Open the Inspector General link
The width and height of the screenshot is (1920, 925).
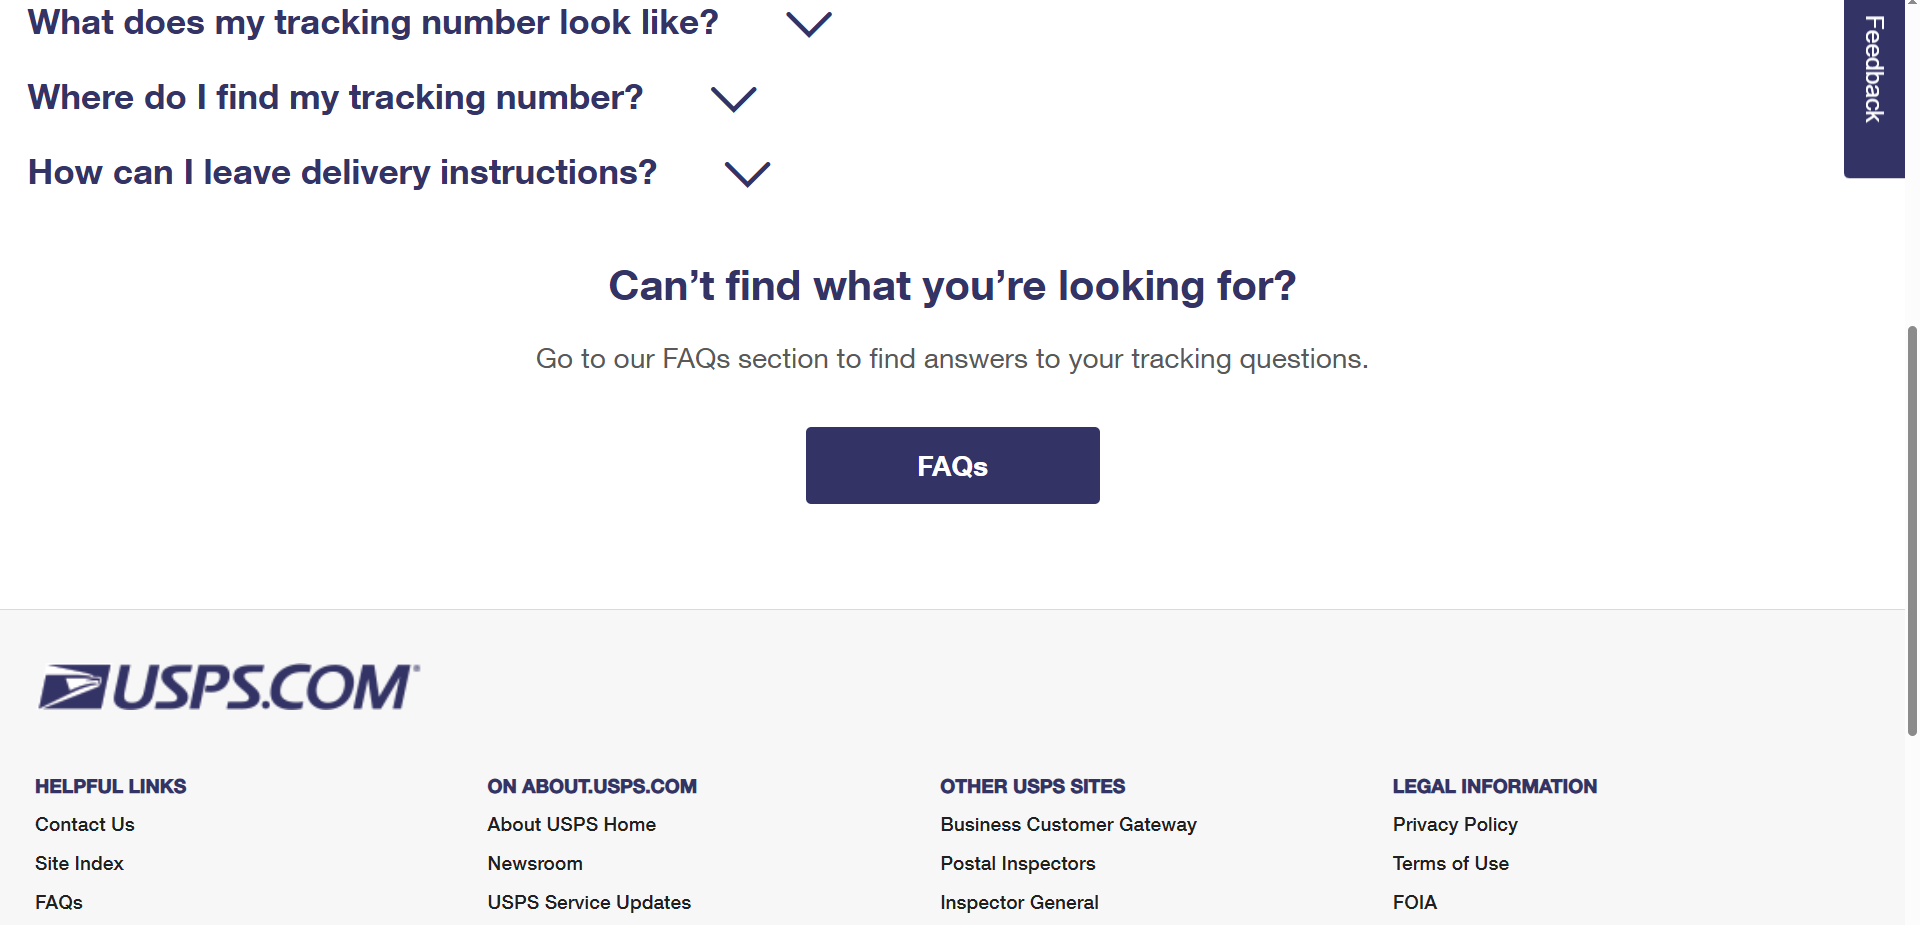tap(1019, 902)
